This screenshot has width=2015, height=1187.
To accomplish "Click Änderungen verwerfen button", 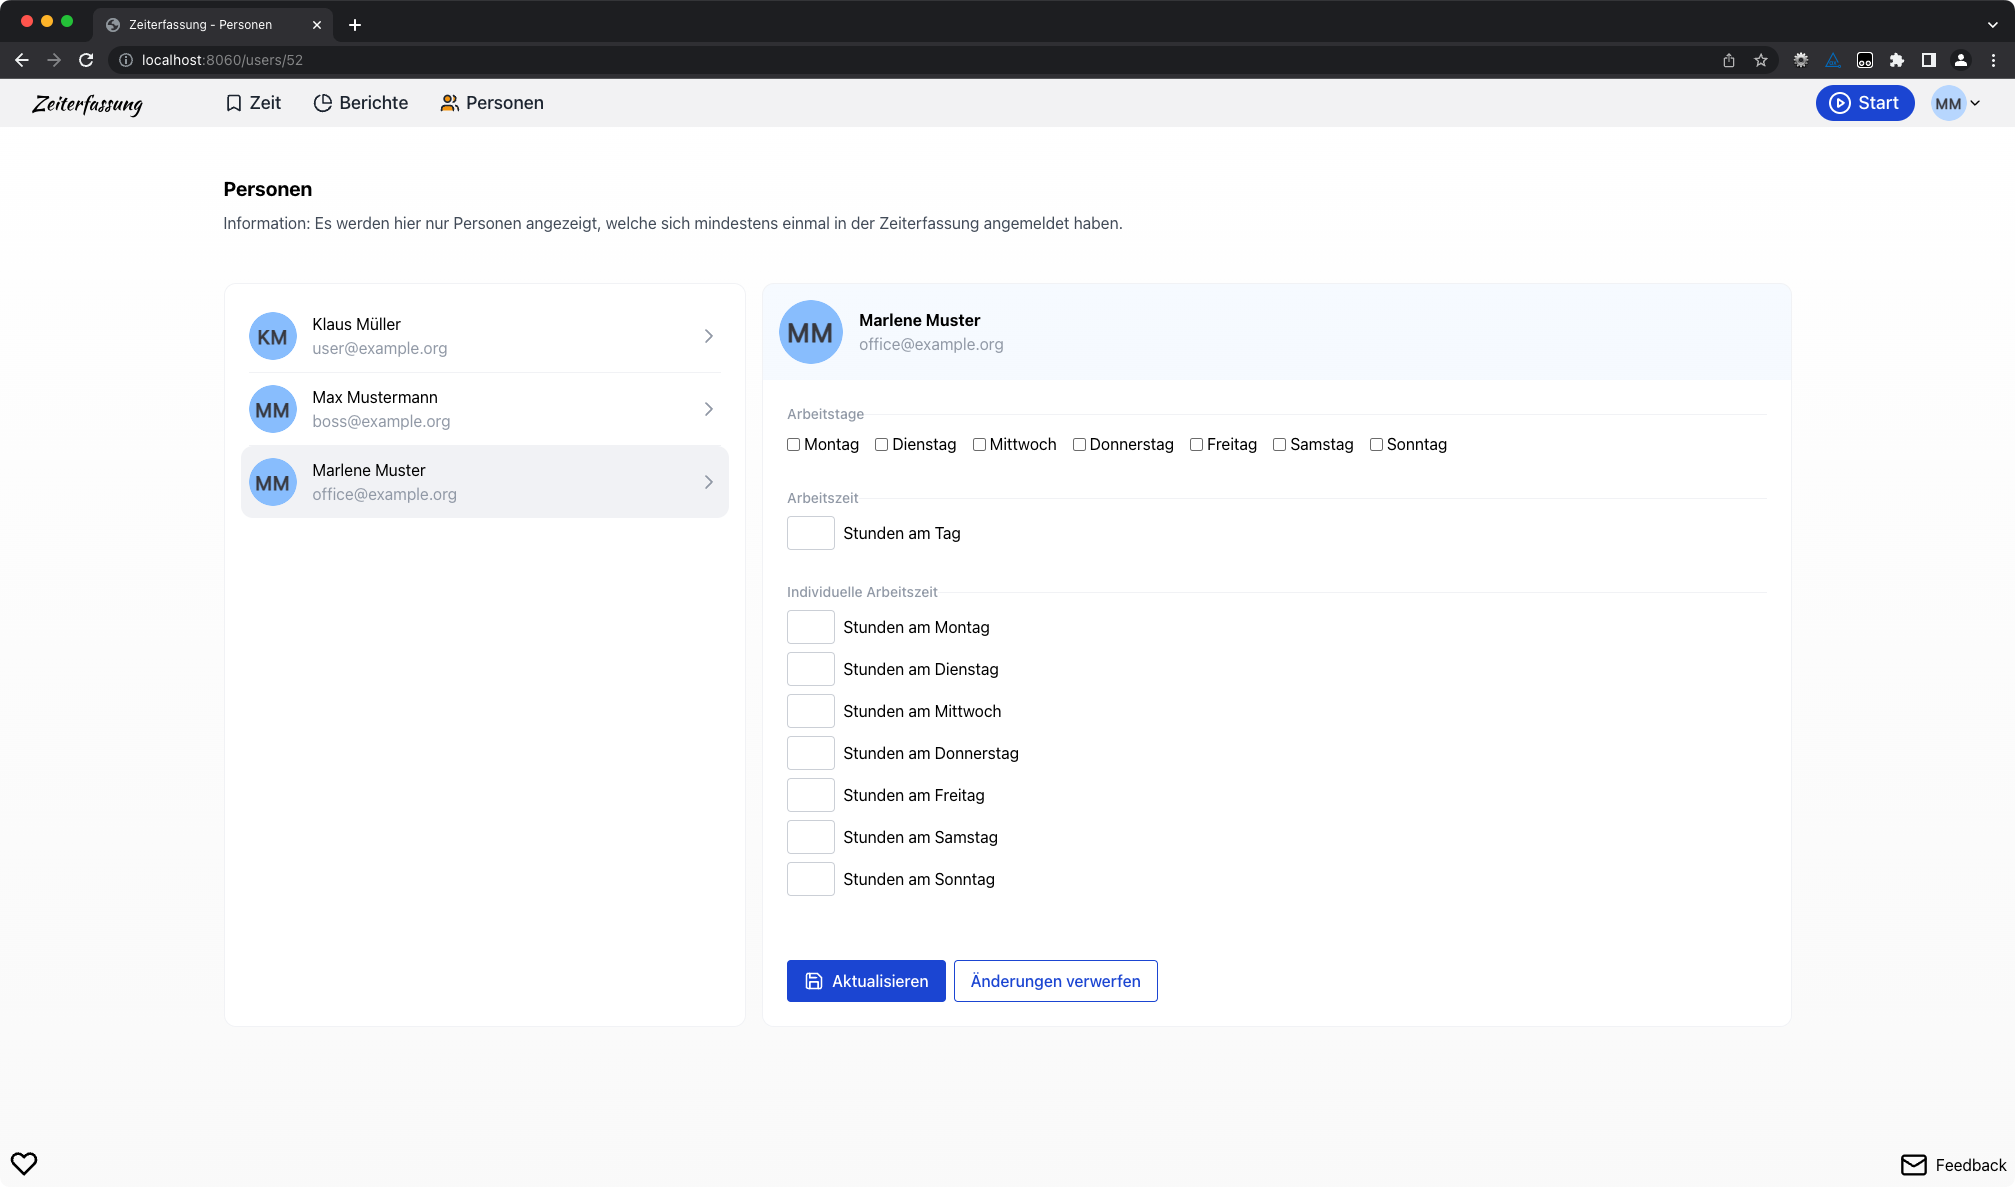I will point(1055,981).
